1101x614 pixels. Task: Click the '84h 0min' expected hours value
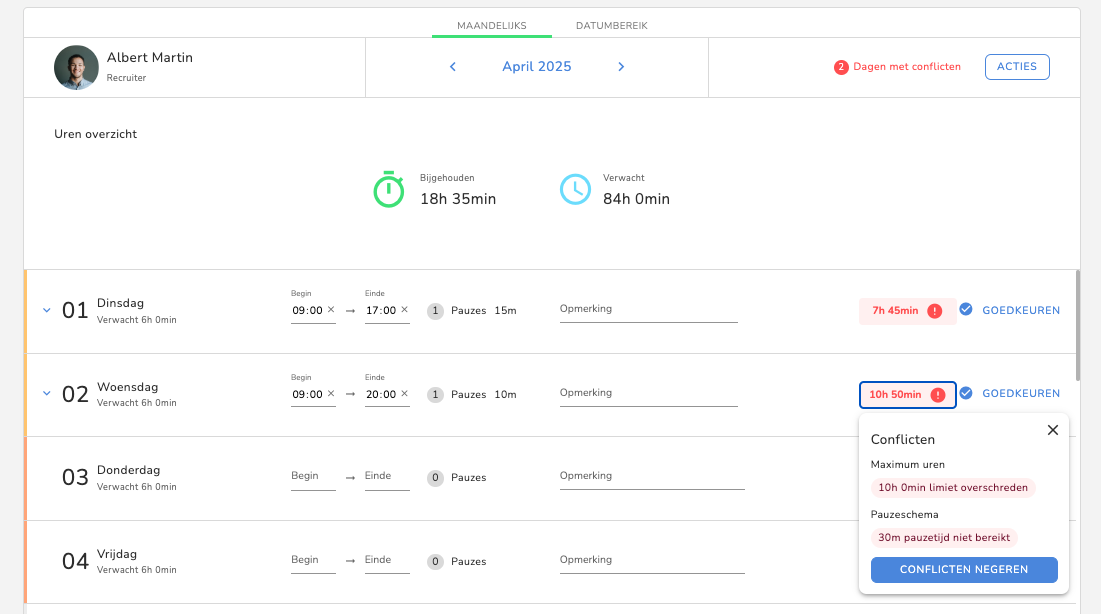tap(636, 199)
